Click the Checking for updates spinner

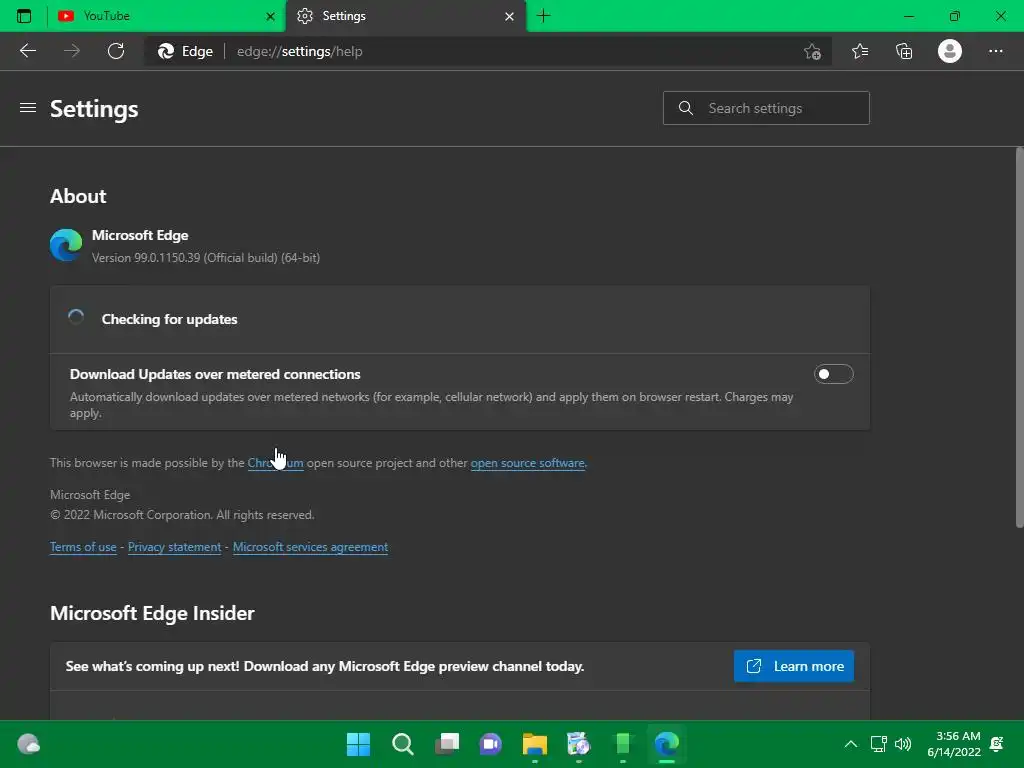(76, 317)
